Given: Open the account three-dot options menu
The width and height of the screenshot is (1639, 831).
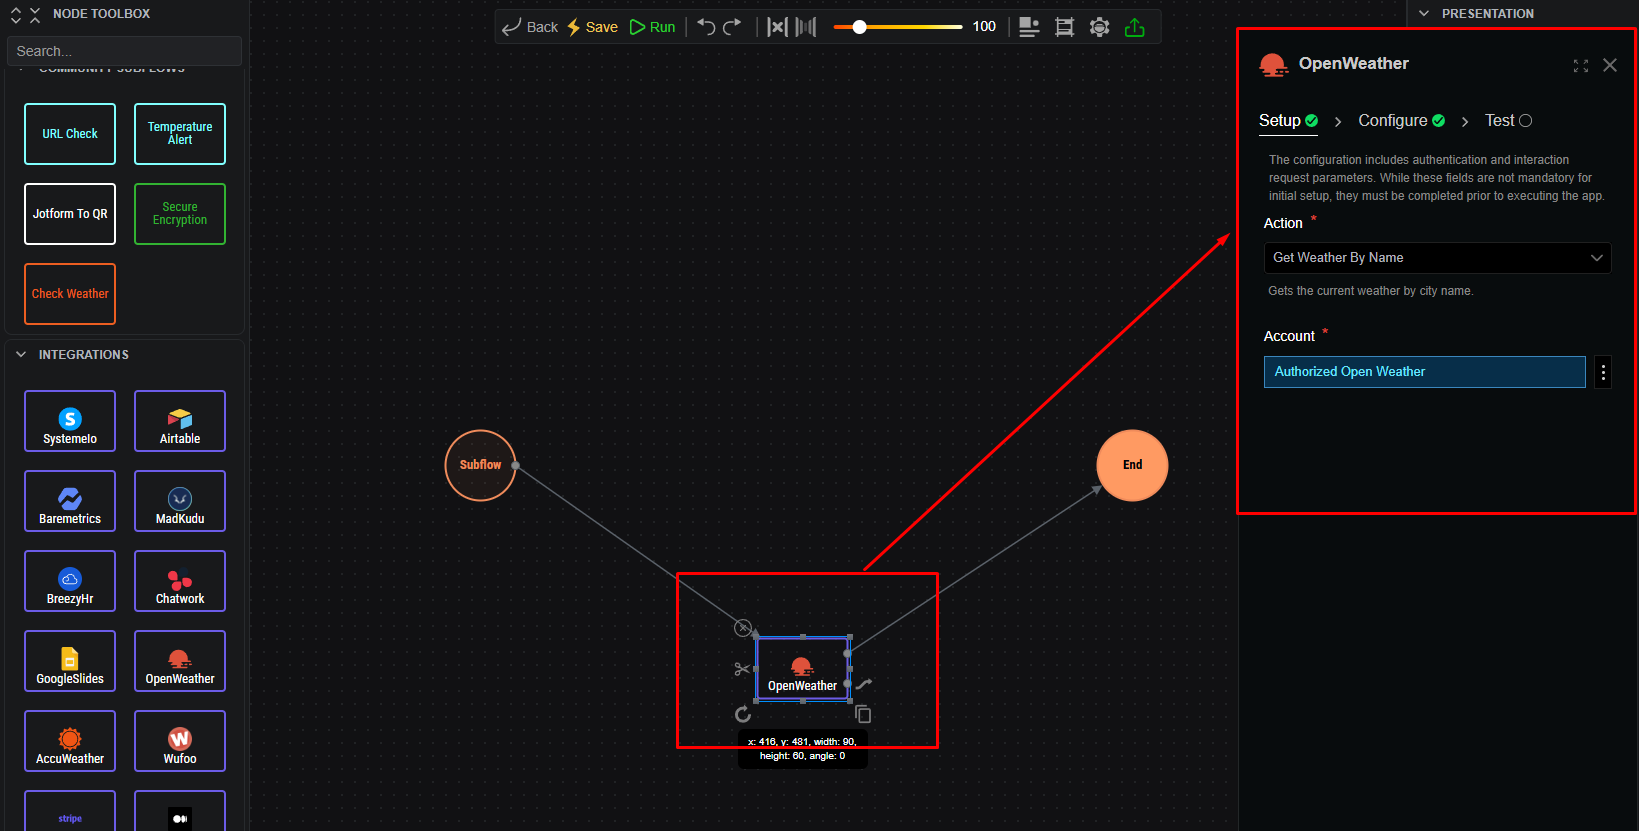Looking at the screenshot, I should 1603,372.
